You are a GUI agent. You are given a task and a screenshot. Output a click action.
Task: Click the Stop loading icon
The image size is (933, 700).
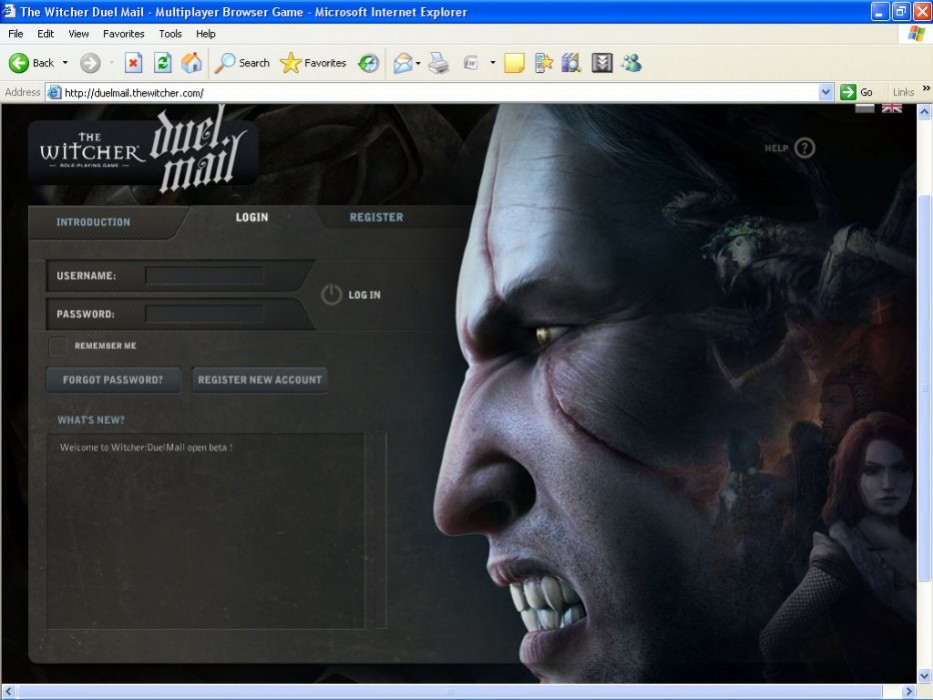click(133, 62)
